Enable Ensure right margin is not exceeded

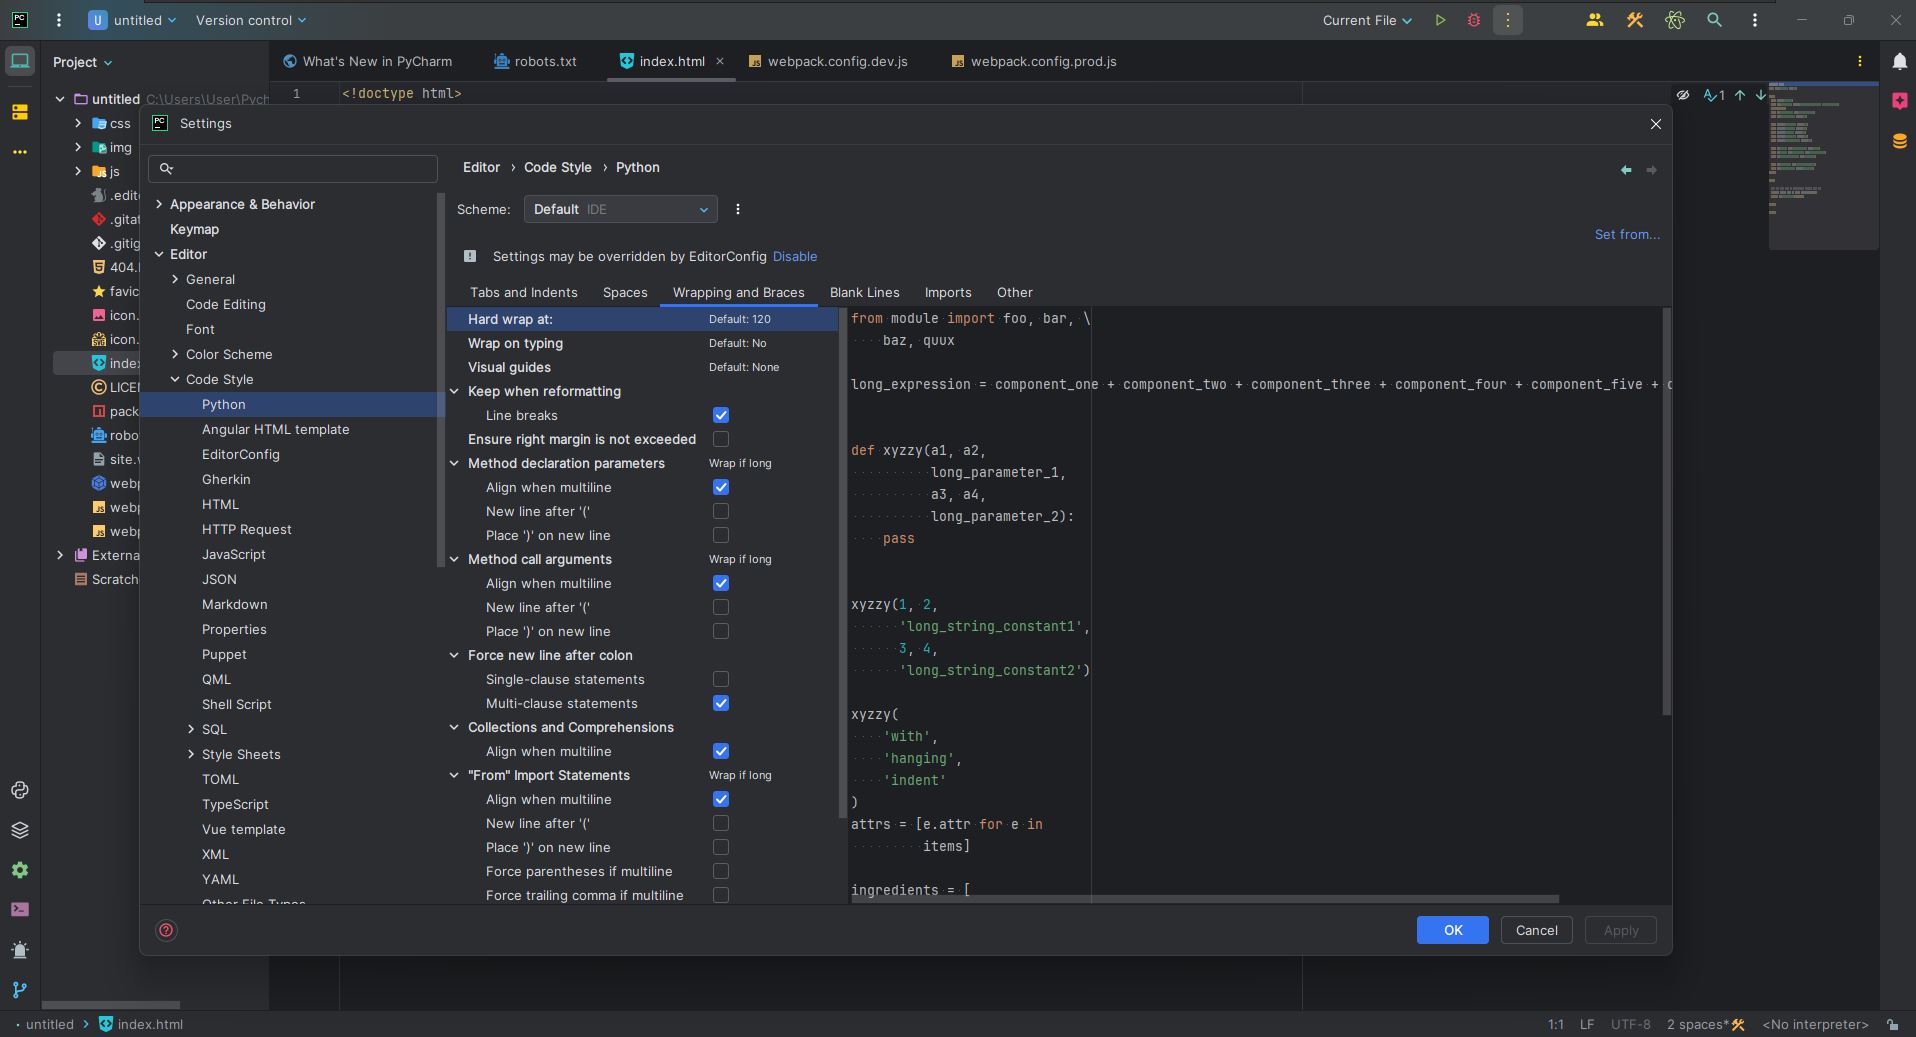coord(720,439)
